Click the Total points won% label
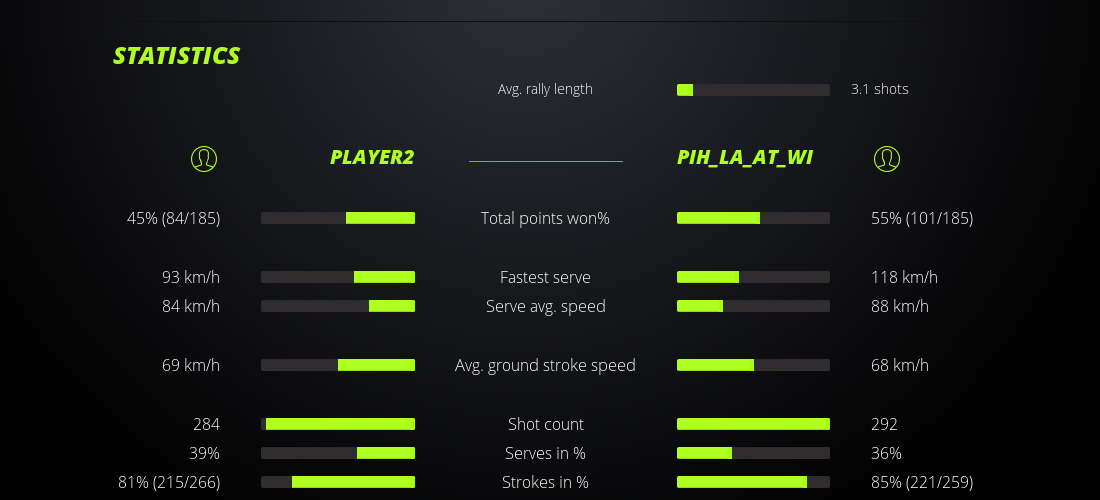The width and height of the screenshot is (1100, 500). [545, 218]
